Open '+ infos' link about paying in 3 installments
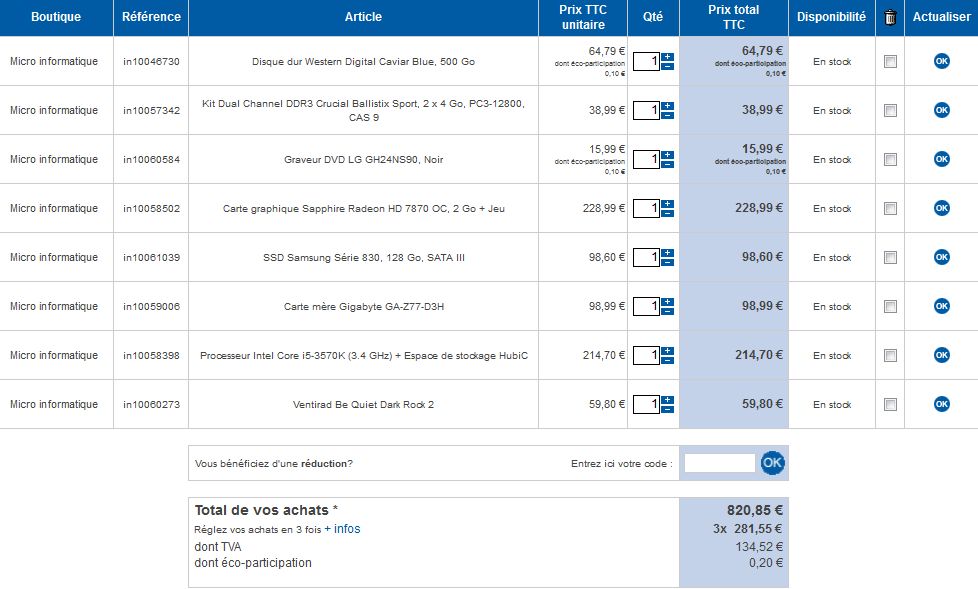 pos(342,528)
